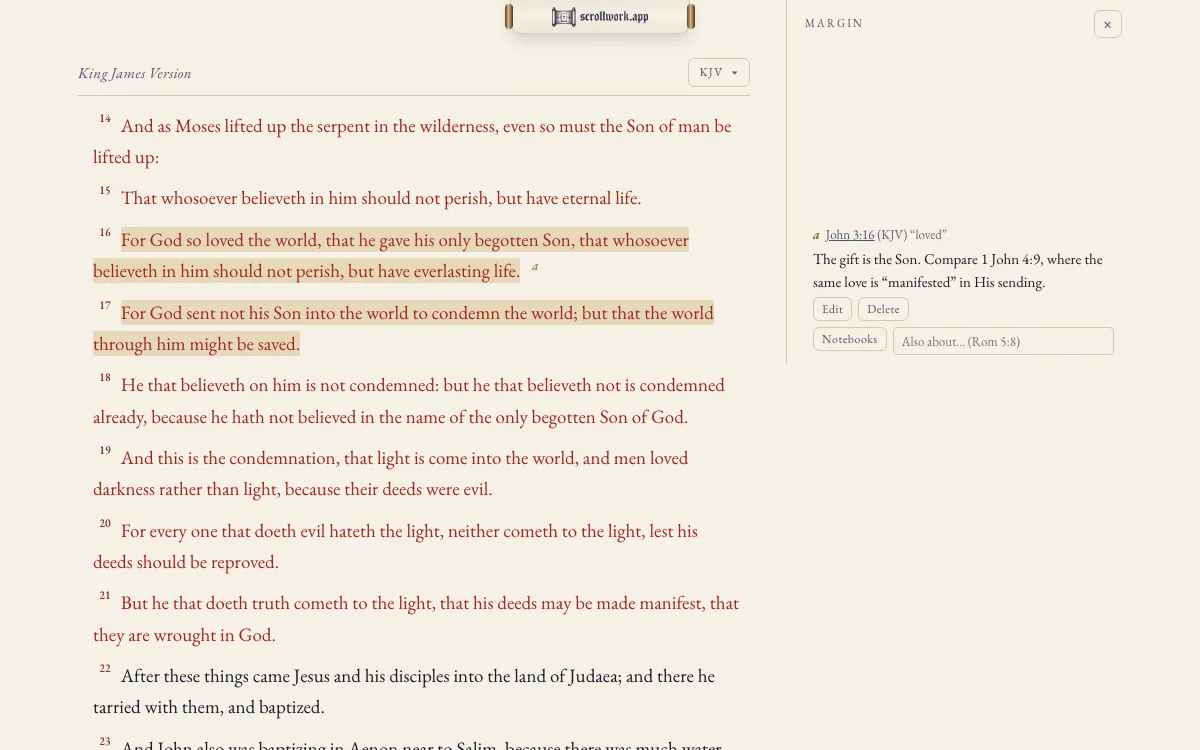Click the verse number 17 superscript

pos(105,305)
